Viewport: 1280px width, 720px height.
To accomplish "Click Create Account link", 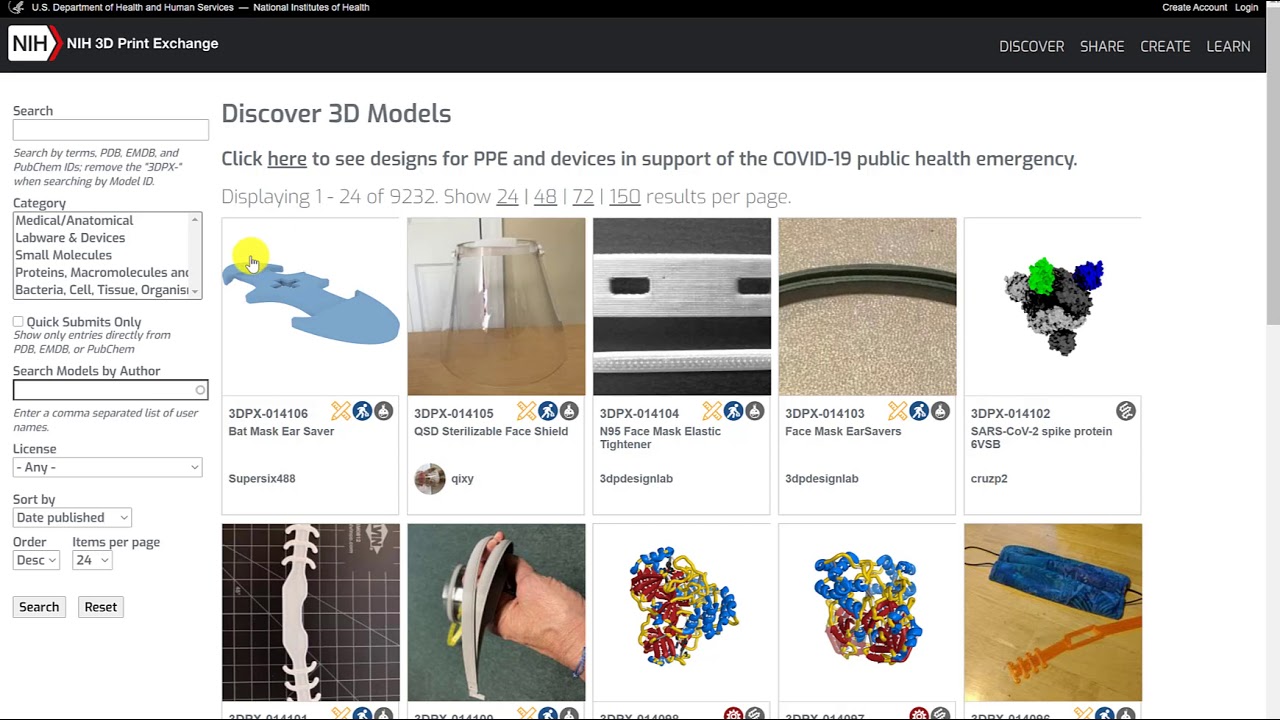I will (1194, 7).
